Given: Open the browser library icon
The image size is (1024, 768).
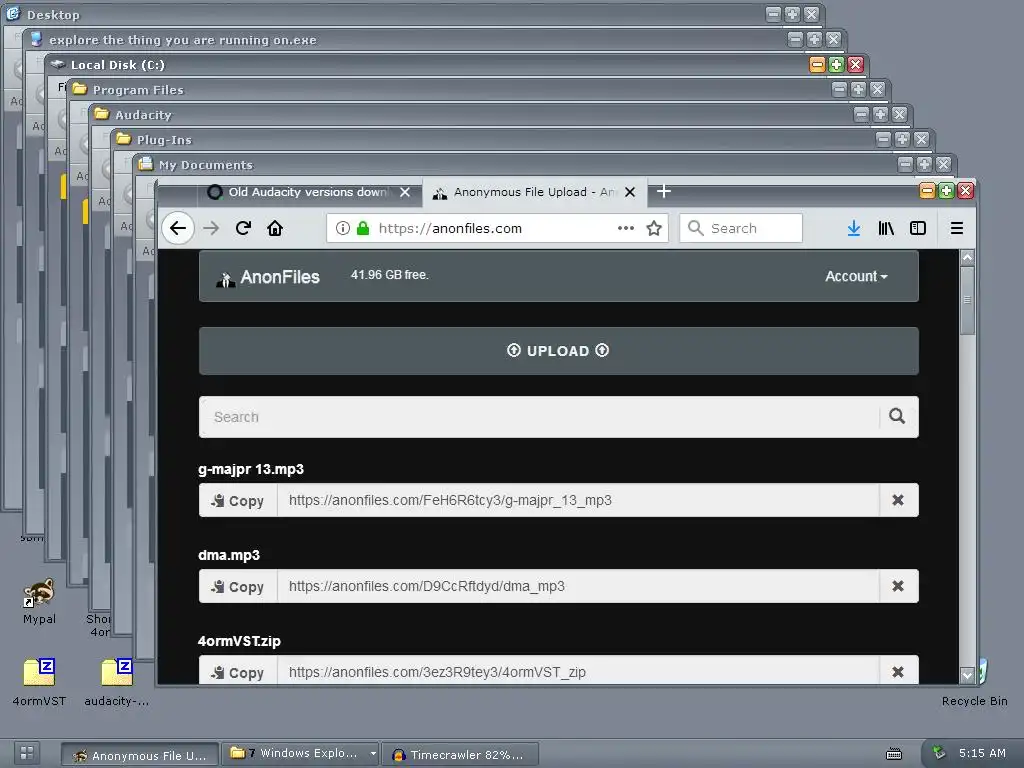Looking at the screenshot, I should 886,228.
